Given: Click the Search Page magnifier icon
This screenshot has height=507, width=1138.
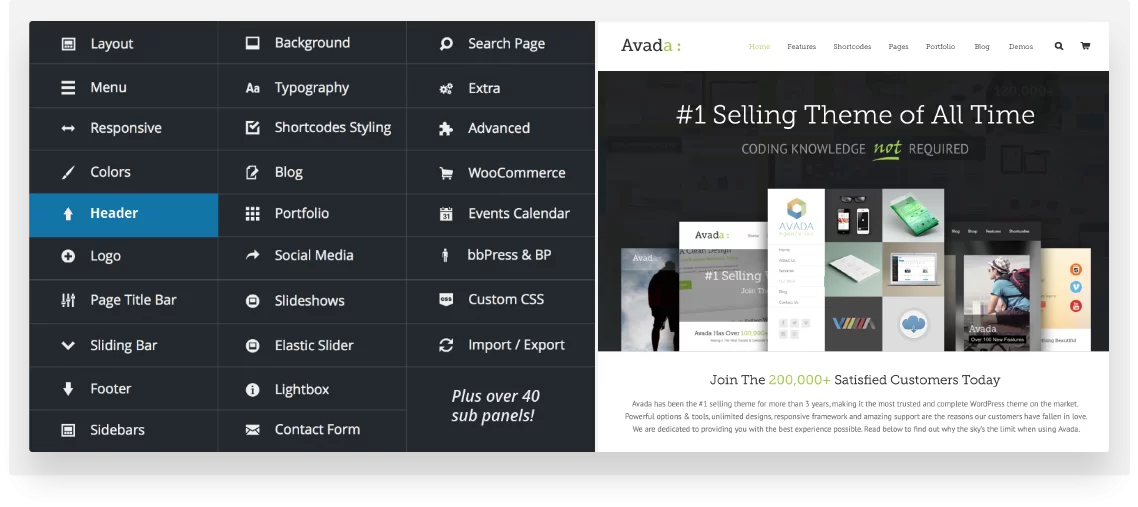Looking at the screenshot, I should click(x=446, y=44).
